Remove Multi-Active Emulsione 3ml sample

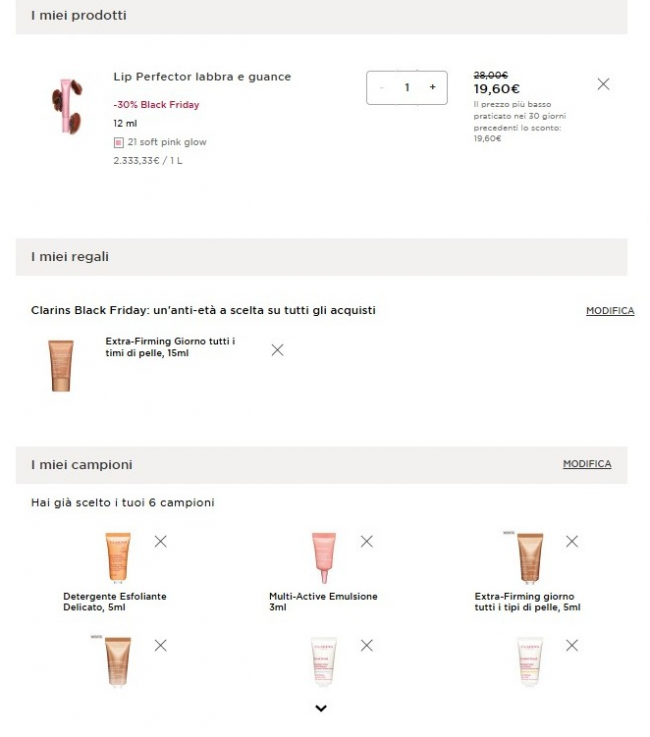point(366,541)
